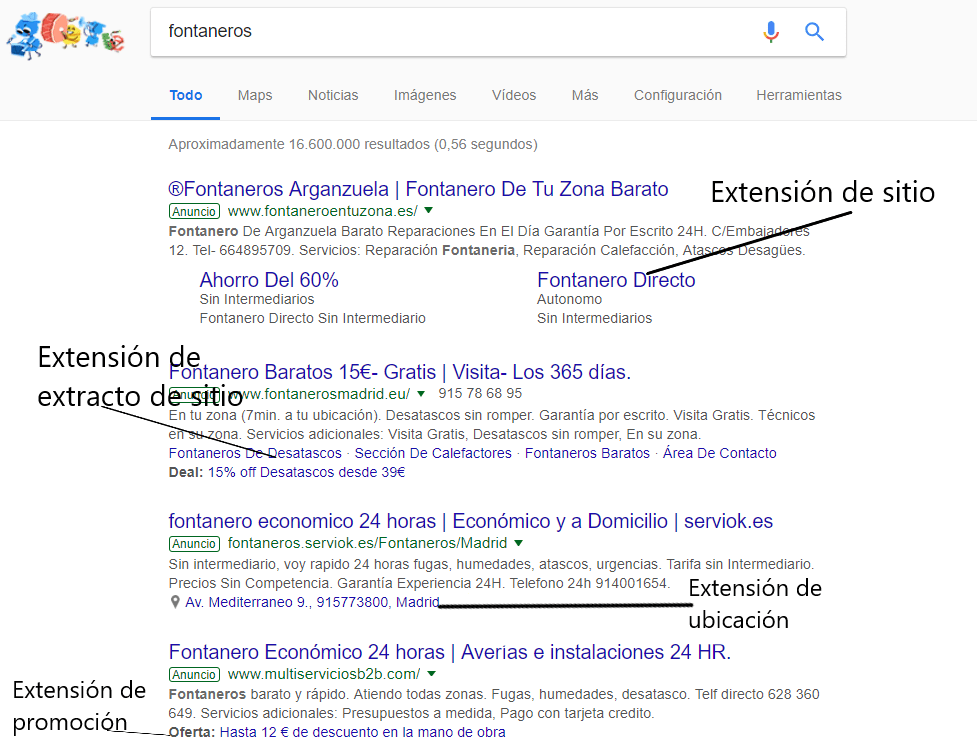Open the Herramientas options
977x754 pixels.
(x=799, y=95)
